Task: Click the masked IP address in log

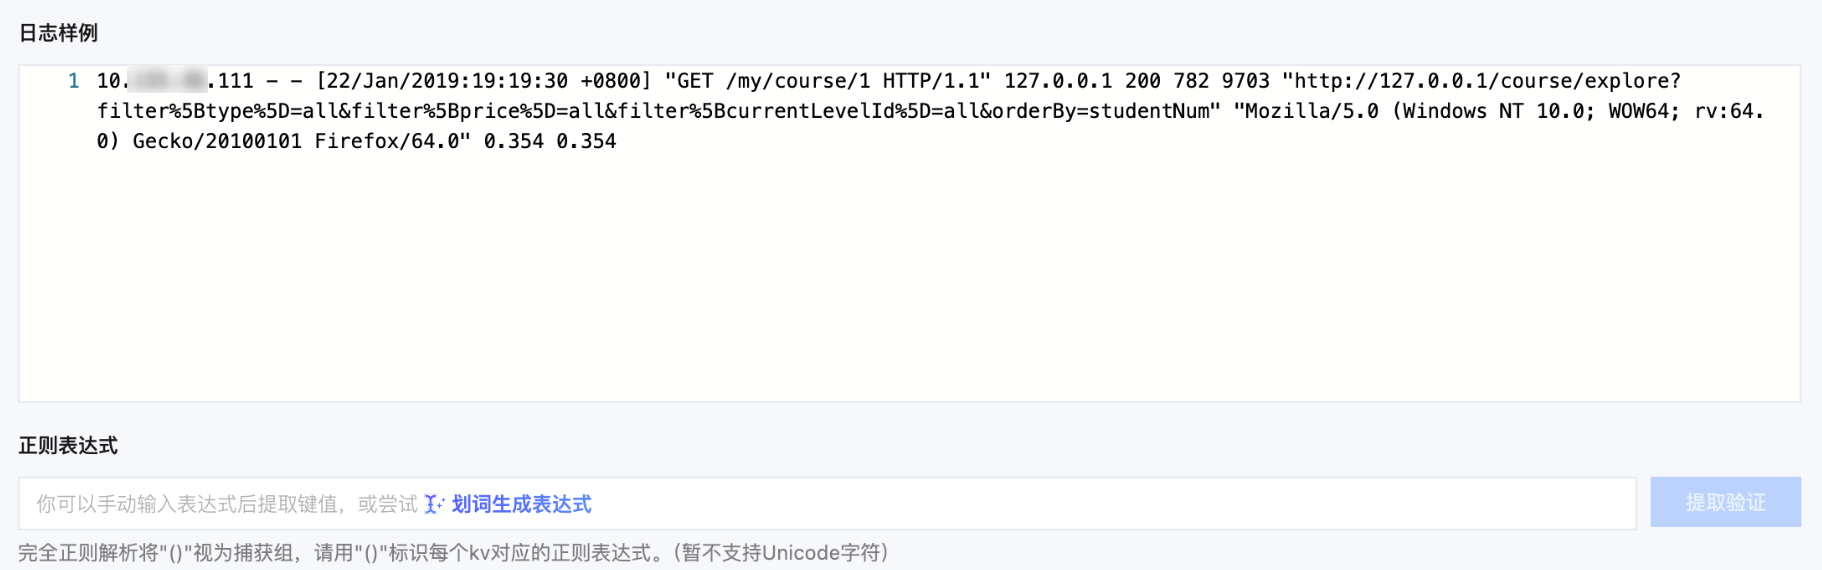Action: click(x=168, y=81)
